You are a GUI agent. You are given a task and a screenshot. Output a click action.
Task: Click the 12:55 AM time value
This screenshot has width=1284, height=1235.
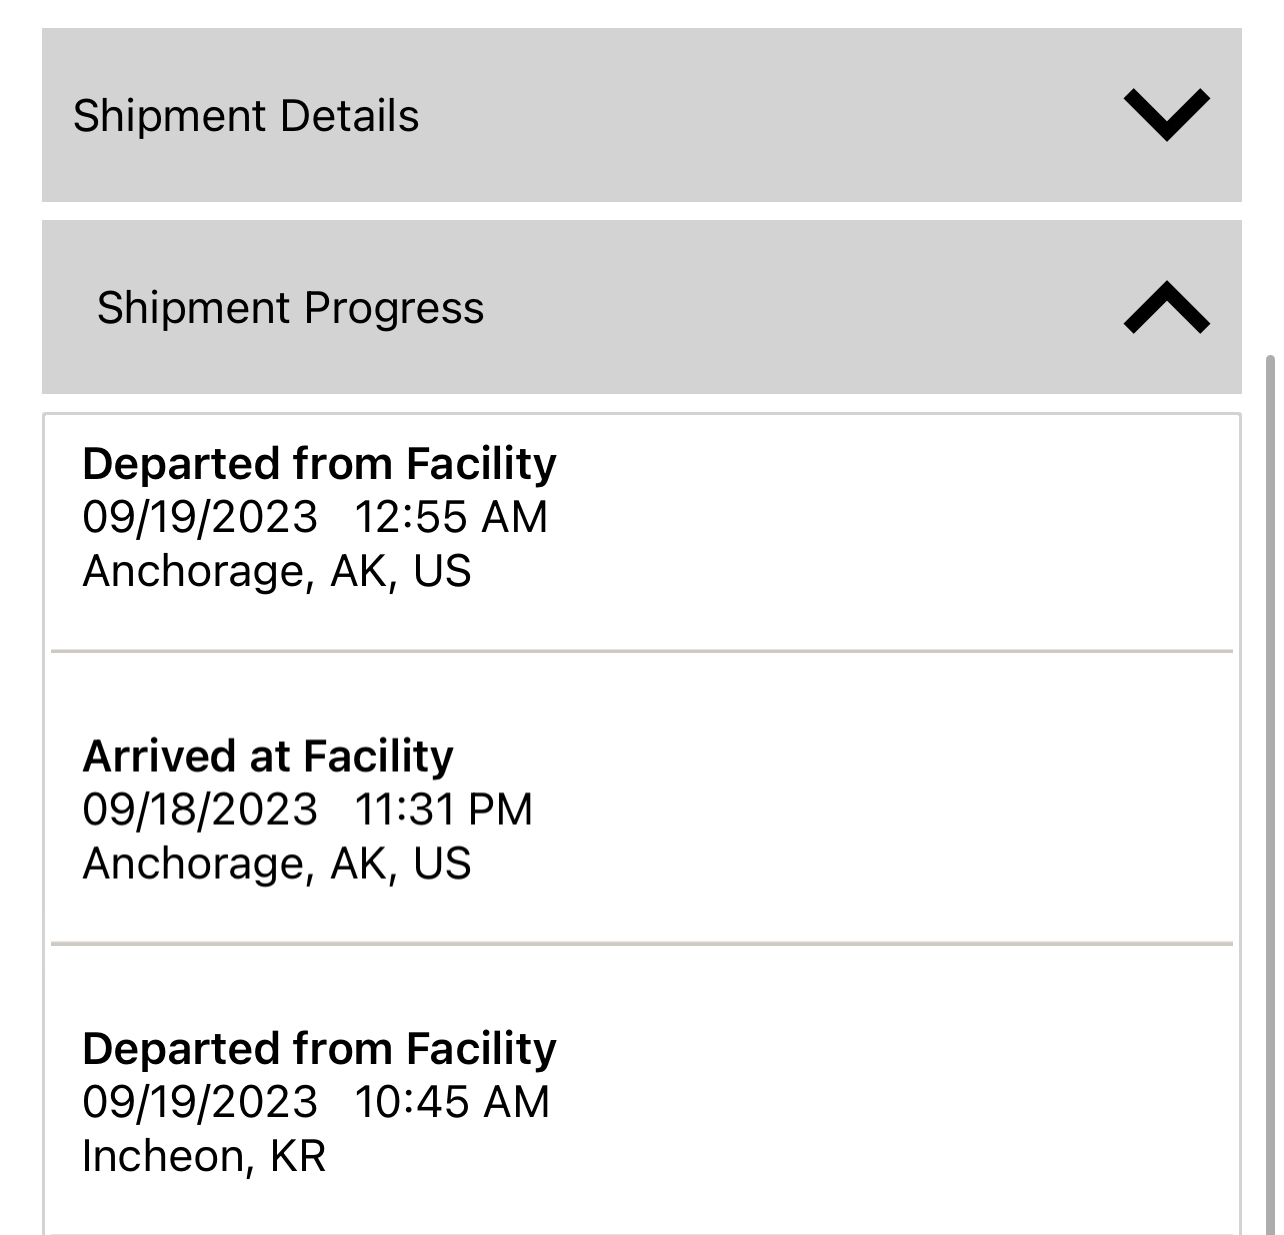coord(451,517)
